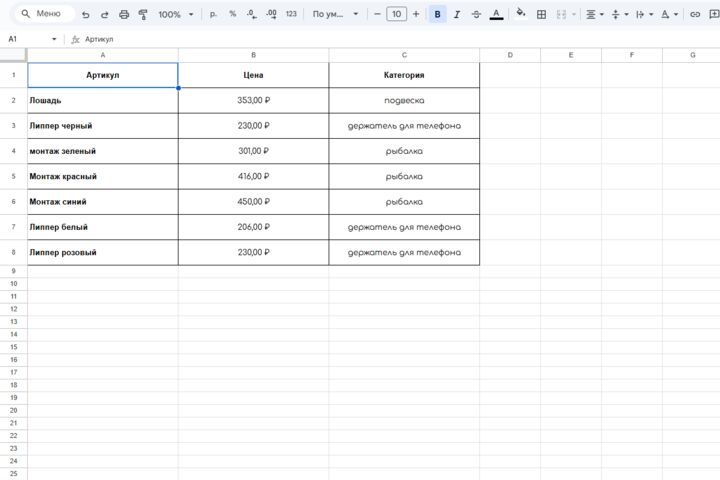This screenshot has width=720, height=480.
Task: Select the монтаж зеленый cell
Action: (103, 151)
